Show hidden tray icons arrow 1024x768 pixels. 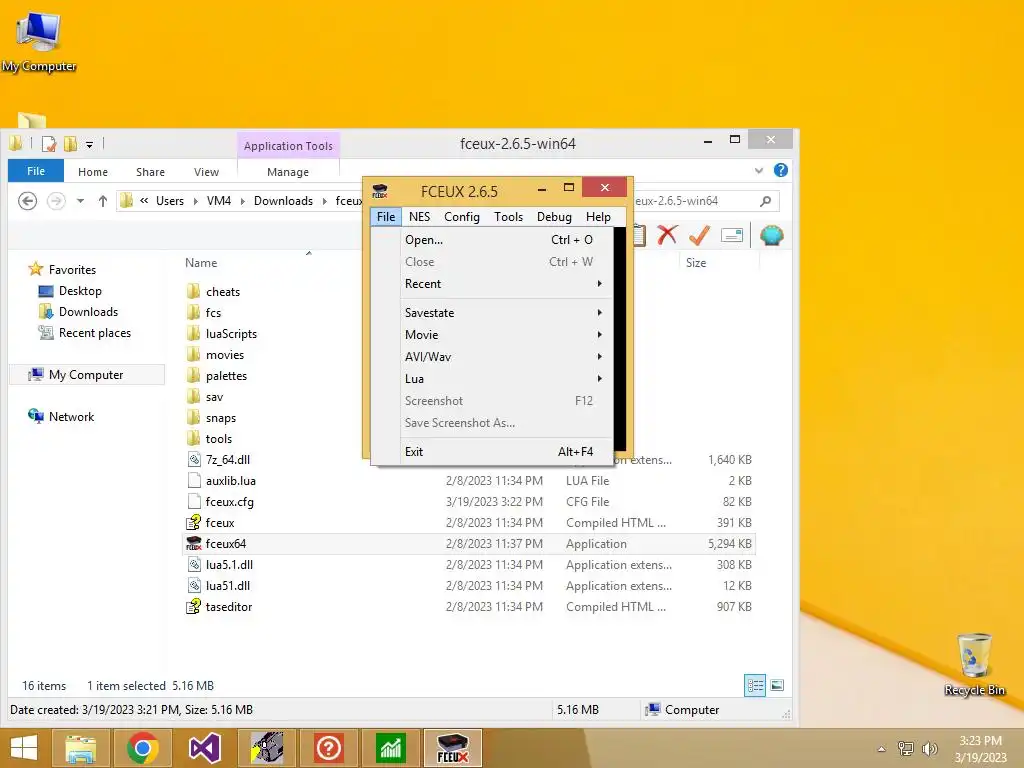pos(882,749)
